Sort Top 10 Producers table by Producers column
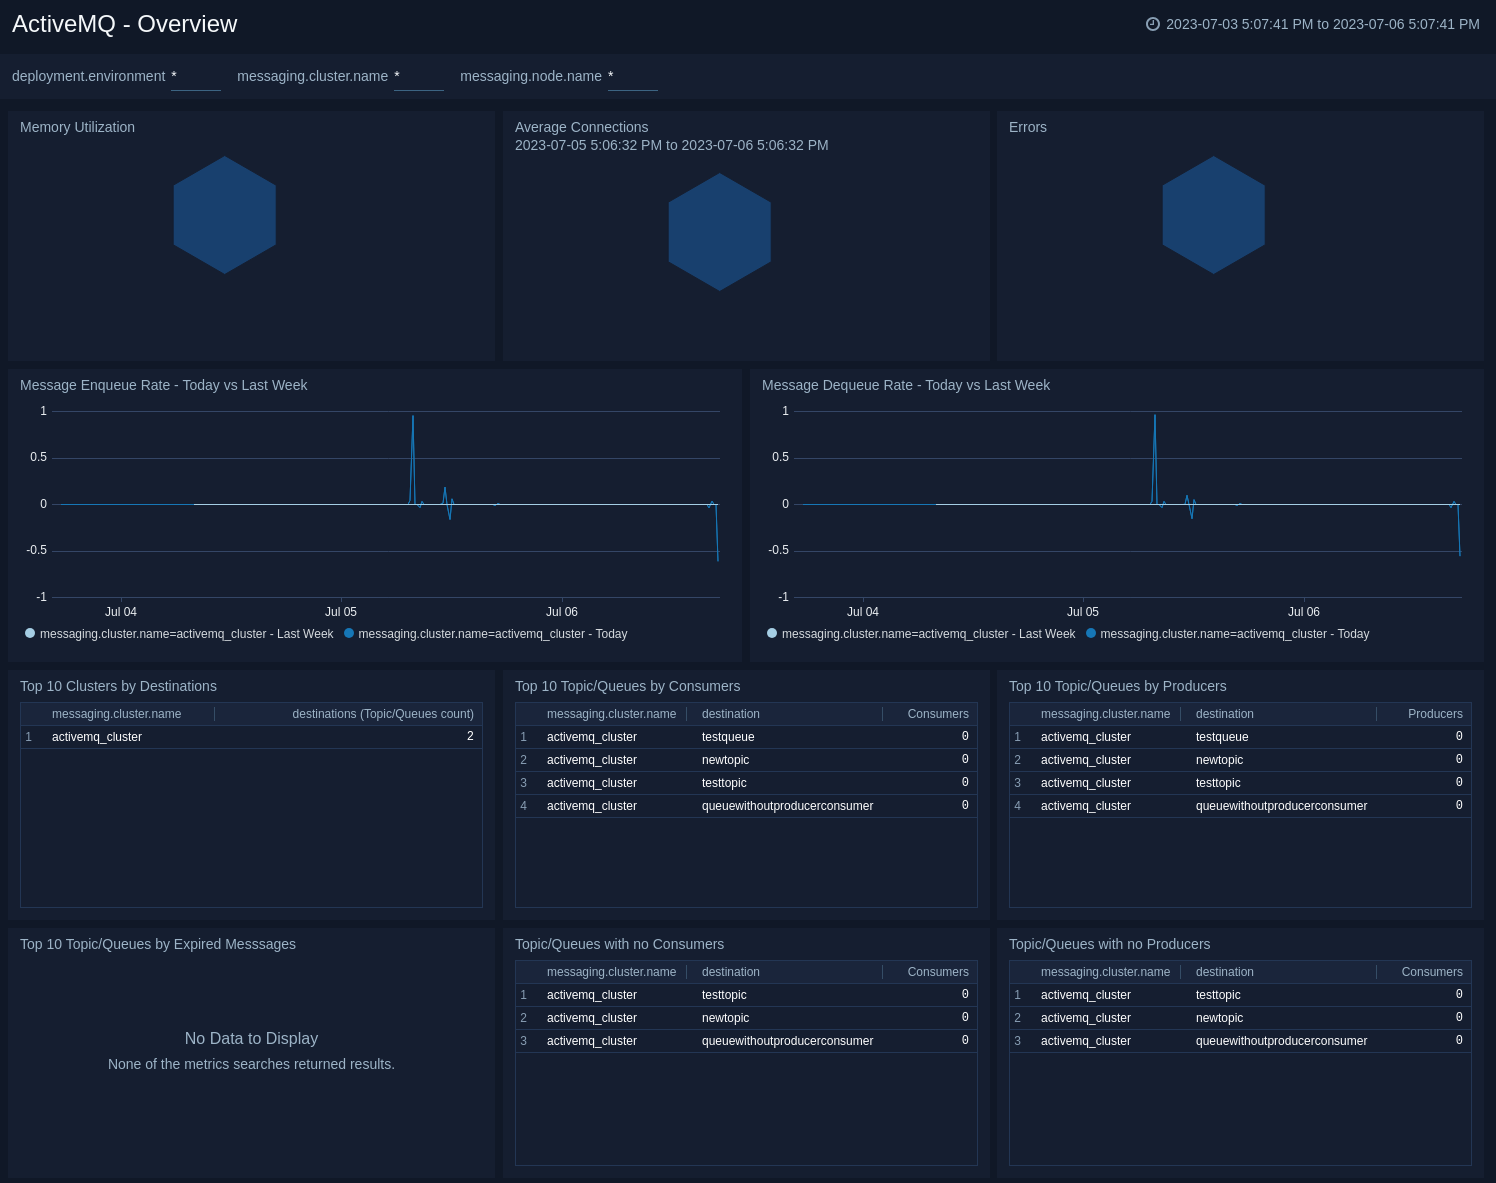Screen dimensions: 1496x1183 pyautogui.click(x=1435, y=714)
